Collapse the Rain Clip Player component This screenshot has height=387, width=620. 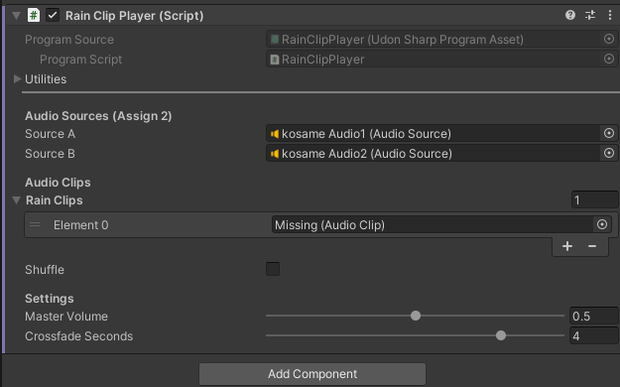click(x=16, y=15)
